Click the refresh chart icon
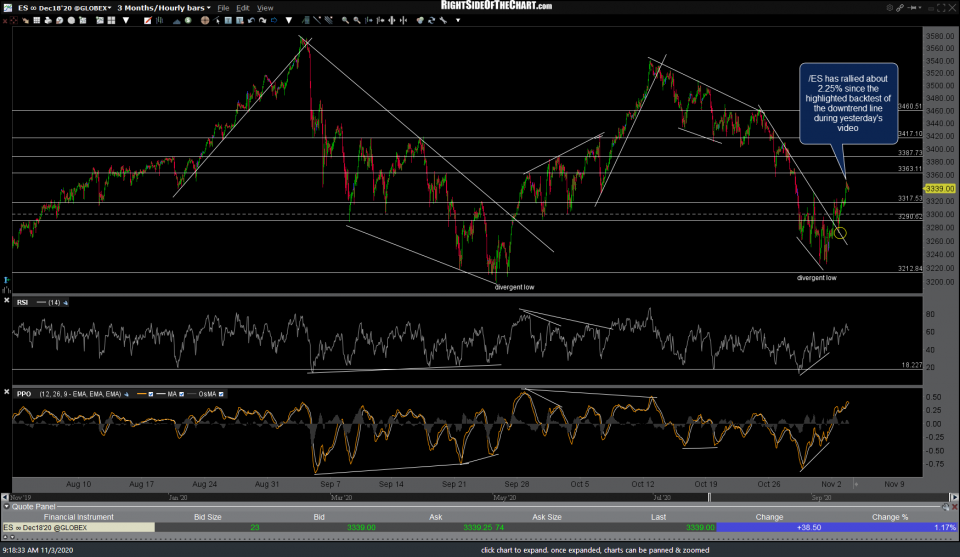 (431, 20)
